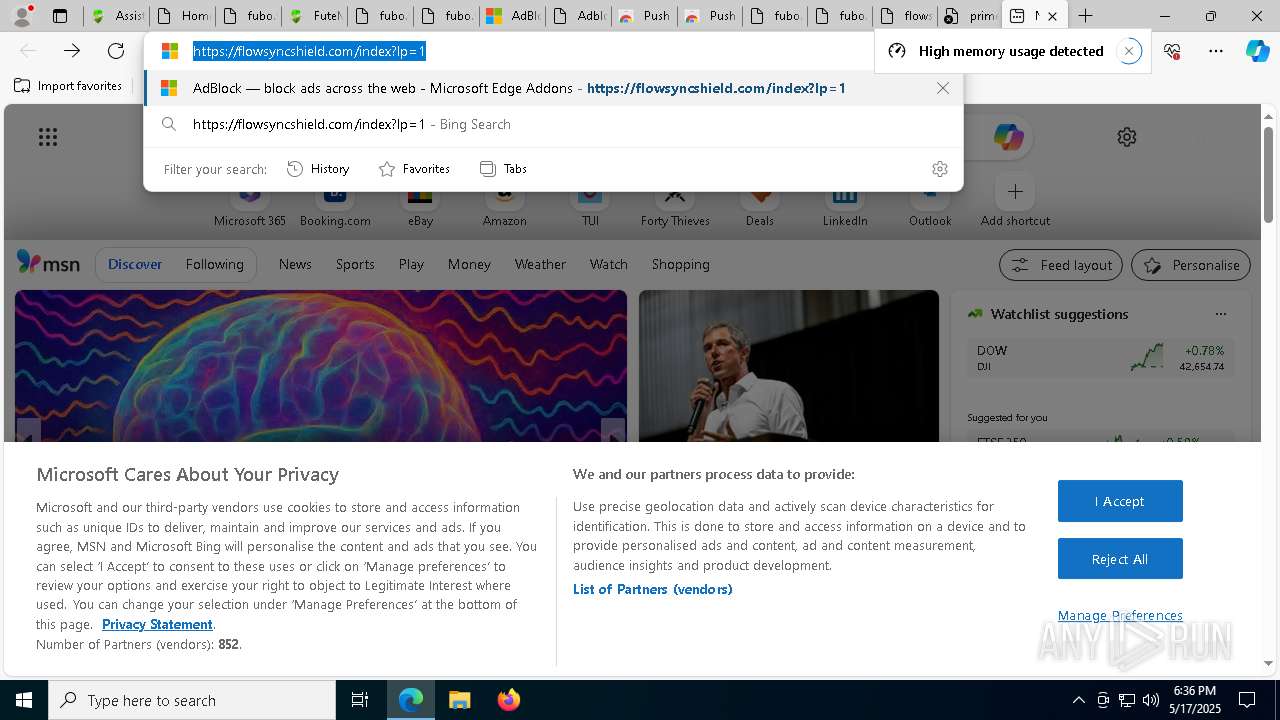Open File Explorer from taskbar
The height and width of the screenshot is (720, 1280).
459,700
